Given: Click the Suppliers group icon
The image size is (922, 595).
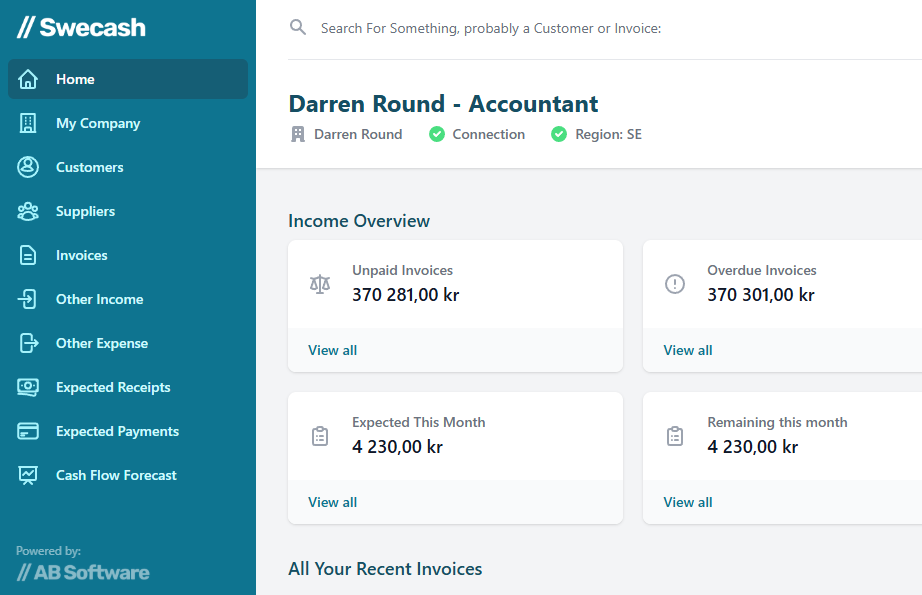Looking at the screenshot, I should [x=28, y=212].
